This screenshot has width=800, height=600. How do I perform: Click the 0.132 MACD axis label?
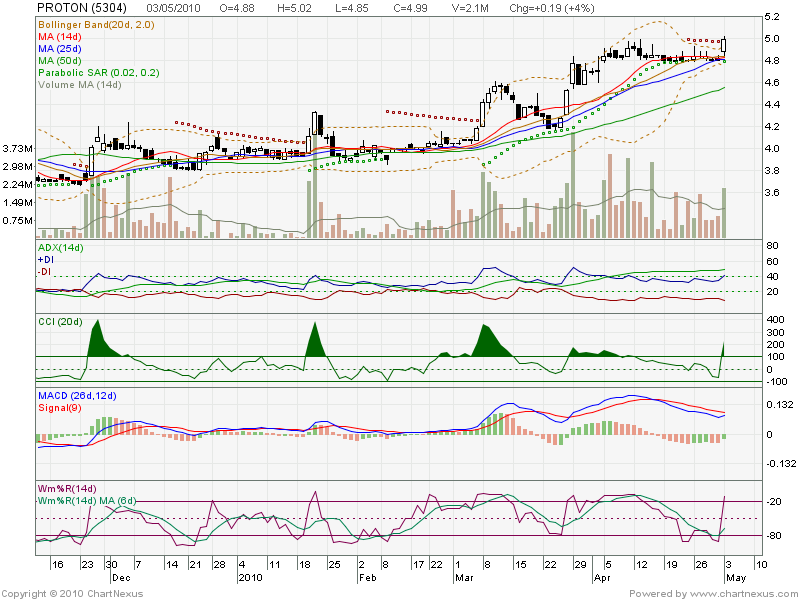(780, 405)
